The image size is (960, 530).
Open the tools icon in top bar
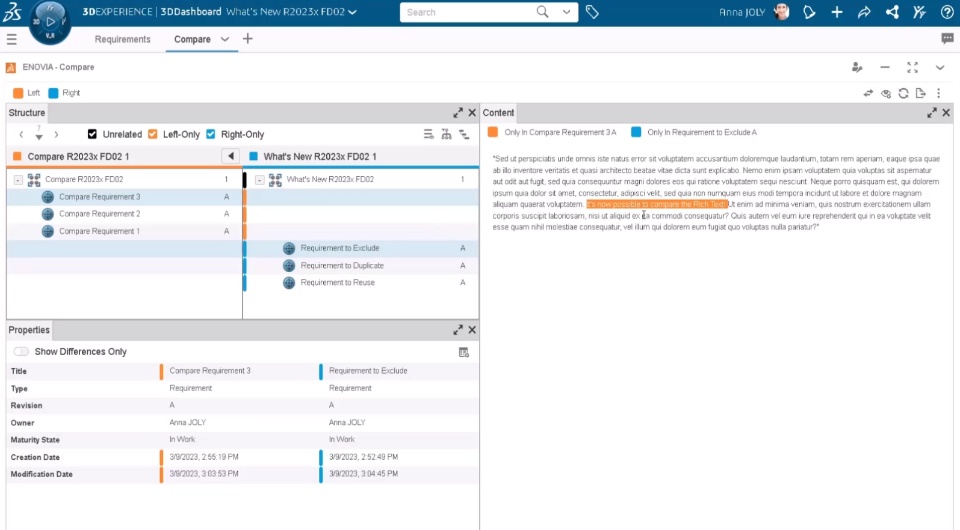point(919,12)
